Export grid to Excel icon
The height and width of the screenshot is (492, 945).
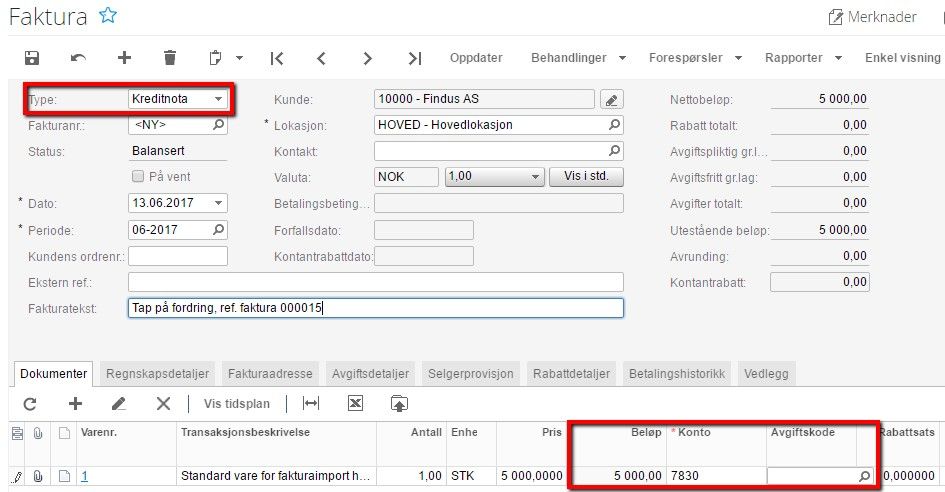tap(355, 403)
